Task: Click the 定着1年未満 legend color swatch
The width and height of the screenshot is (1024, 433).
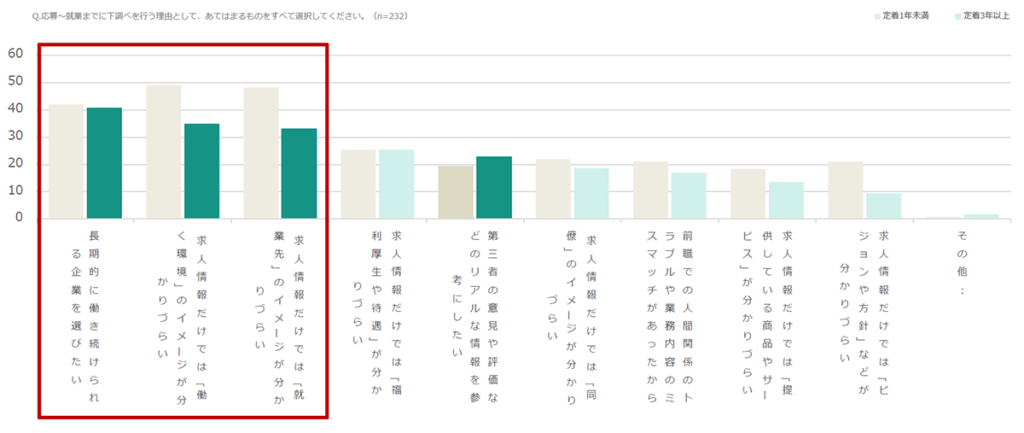Action: 876,16
